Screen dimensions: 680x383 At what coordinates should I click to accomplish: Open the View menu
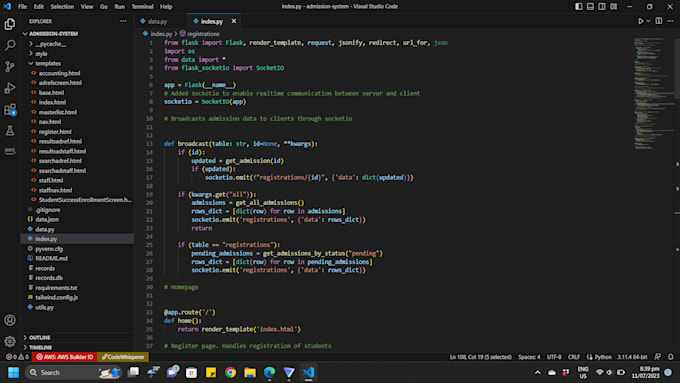coord(87,7)
